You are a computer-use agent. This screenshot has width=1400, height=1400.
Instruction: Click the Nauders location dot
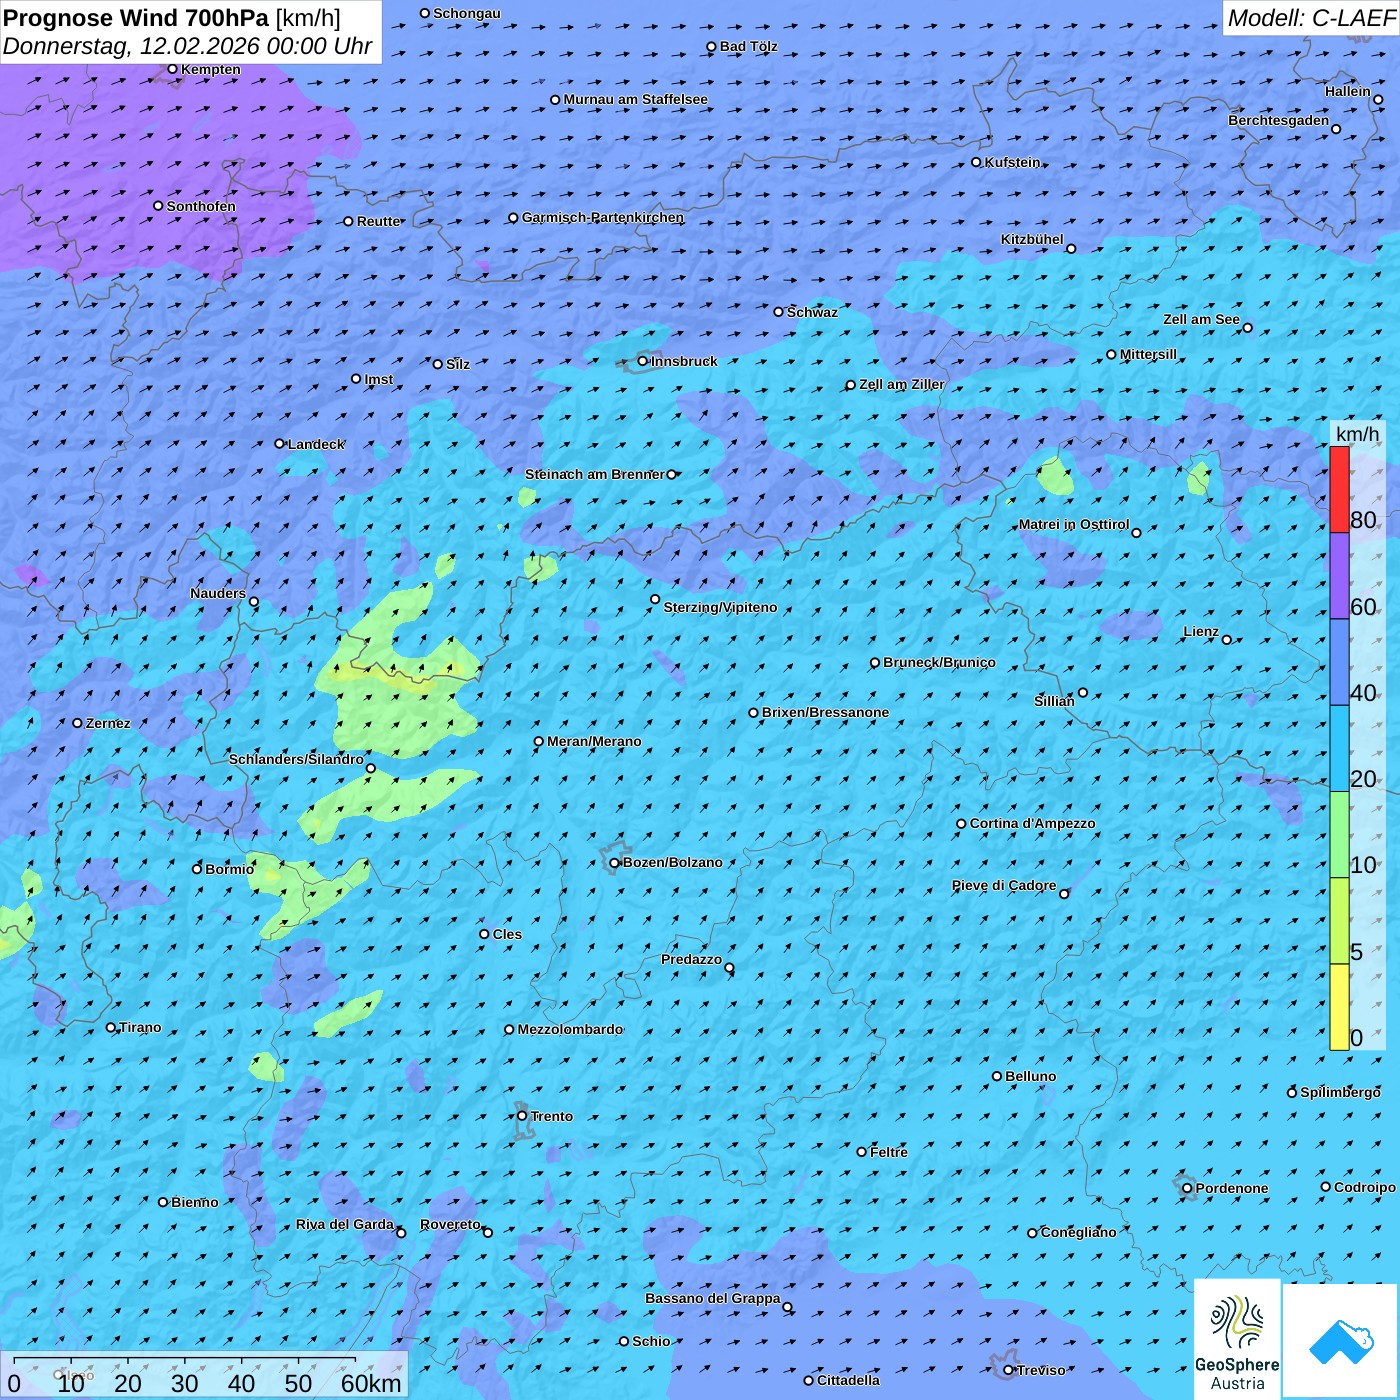click(254, 602)
